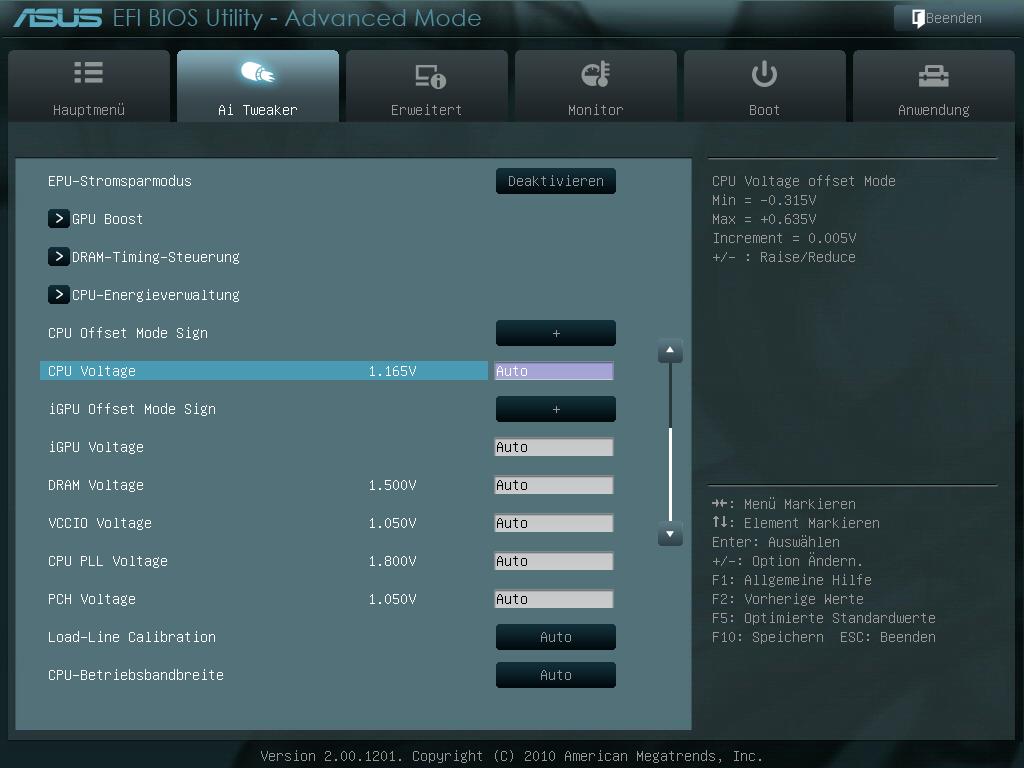Switch to the Hauptmenü tab

click(89, 86)
